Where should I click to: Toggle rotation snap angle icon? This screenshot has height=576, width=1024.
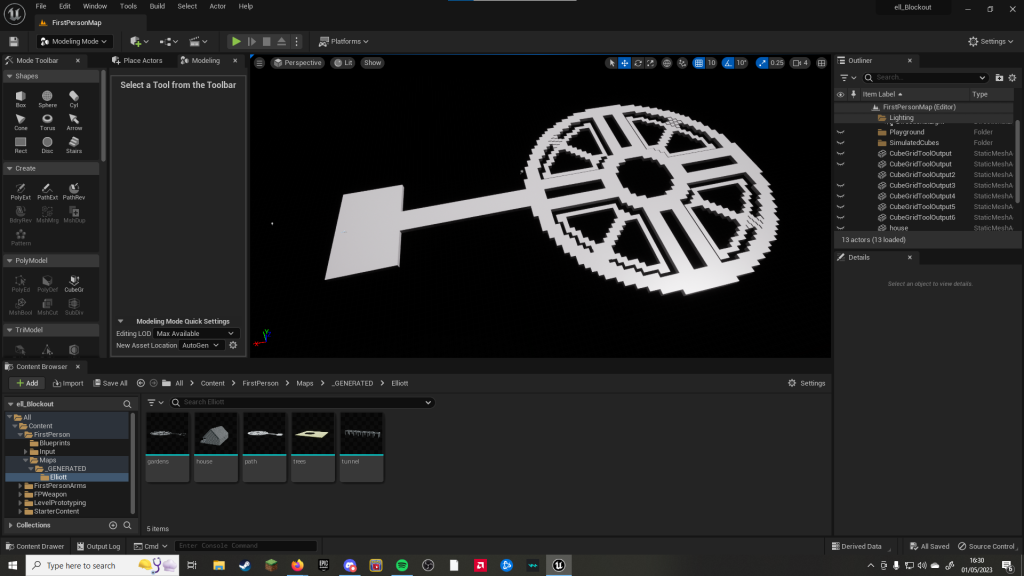click(727, 63)
